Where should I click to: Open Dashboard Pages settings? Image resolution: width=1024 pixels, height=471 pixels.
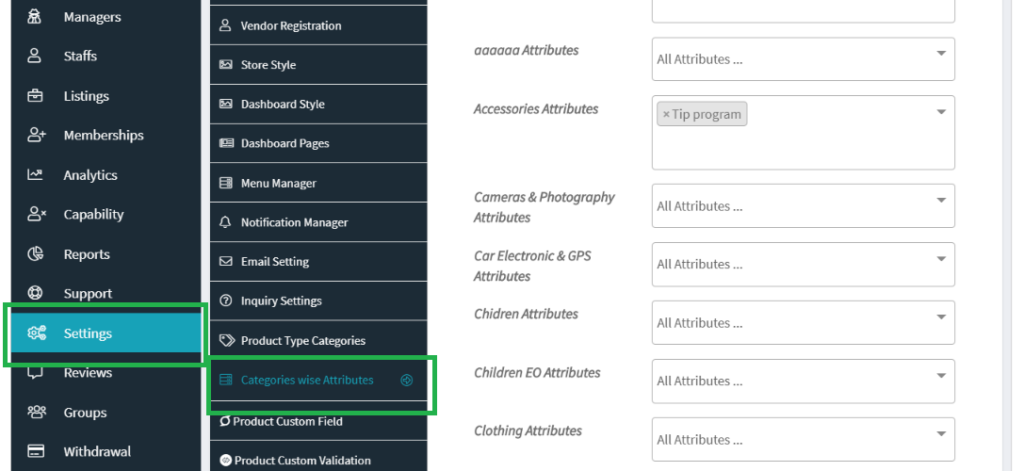[x=318, y=143]
